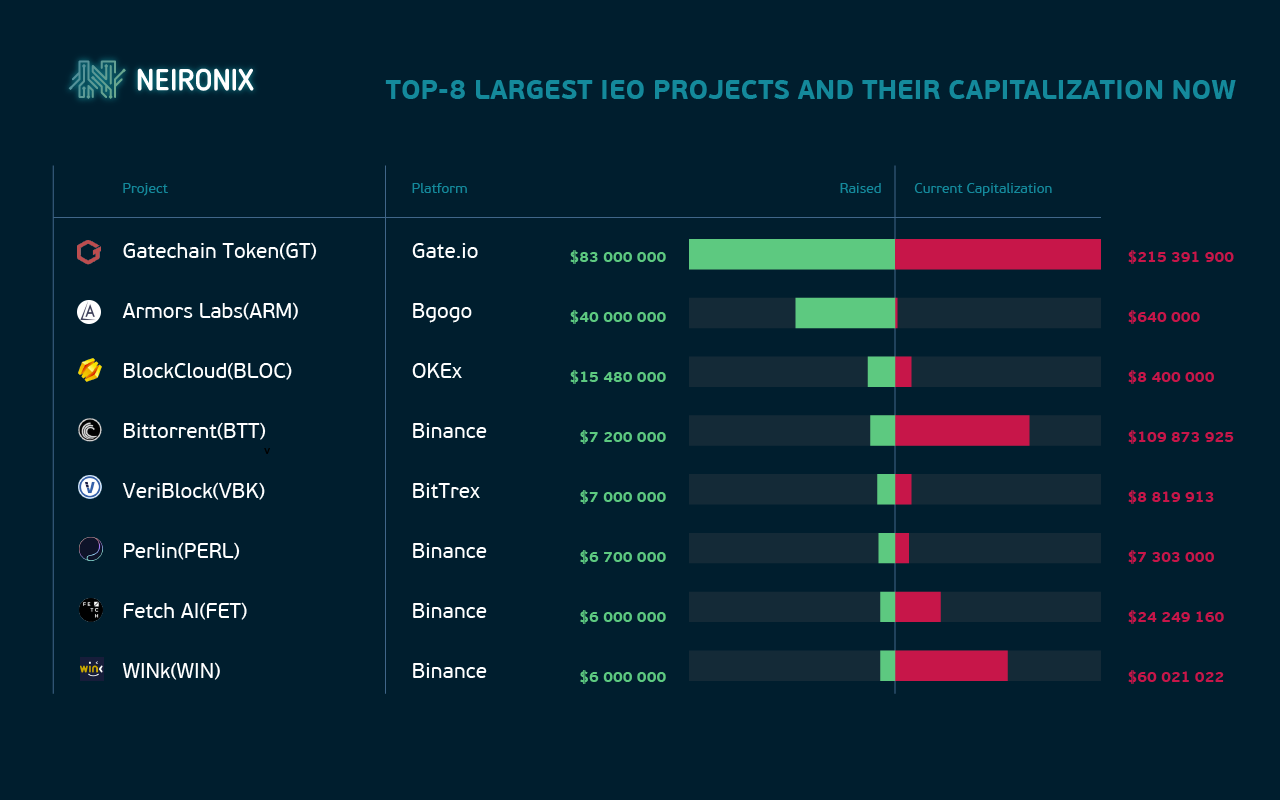
Task: Click Binance in the Bittorrent row
Action: click(x=449, y=431)
